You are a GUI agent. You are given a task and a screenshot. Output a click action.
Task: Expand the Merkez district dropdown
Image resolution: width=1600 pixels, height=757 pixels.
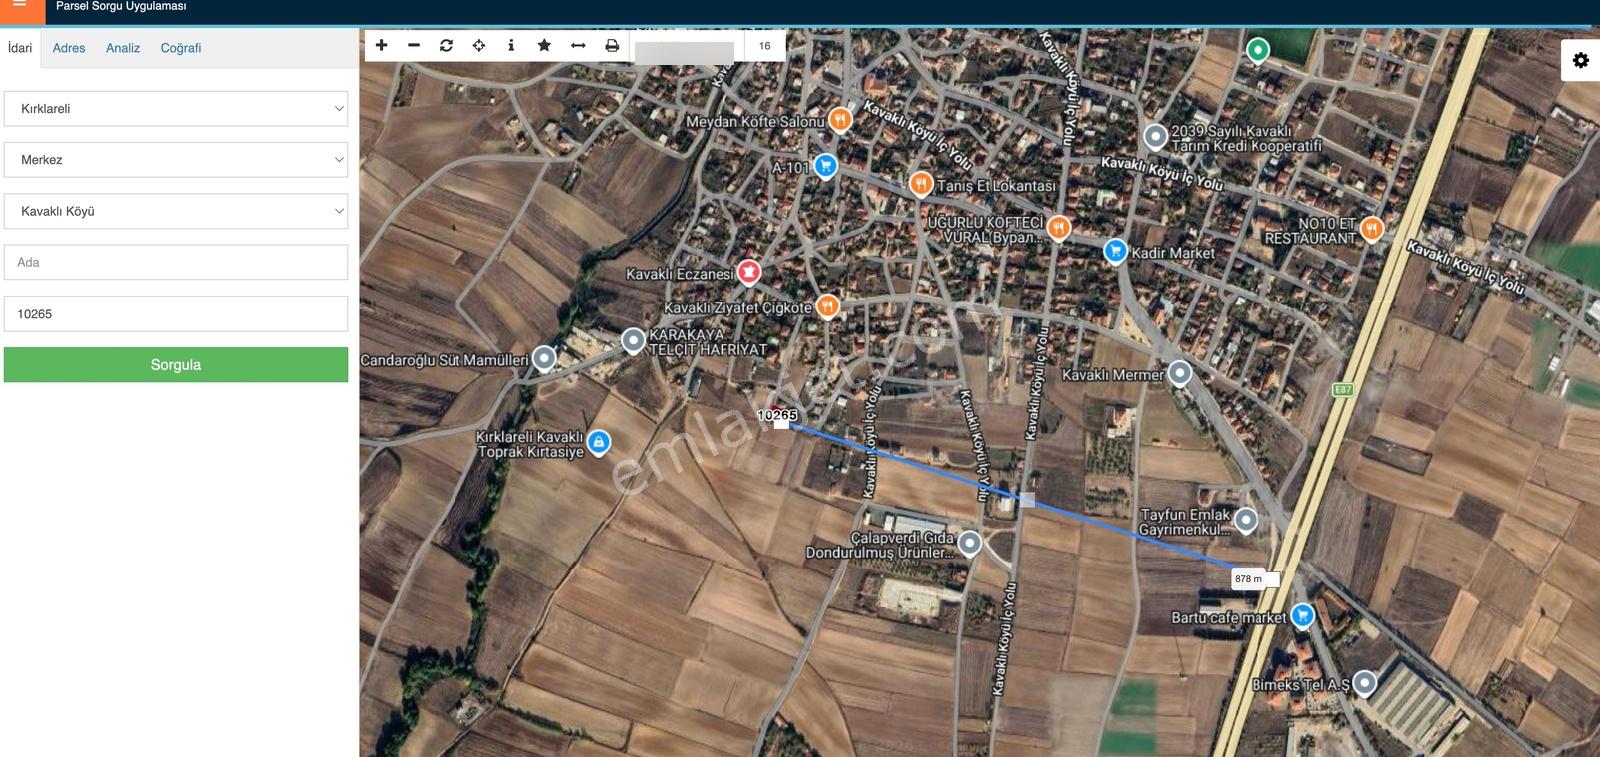pyautogui.click(x=176, y=160)
